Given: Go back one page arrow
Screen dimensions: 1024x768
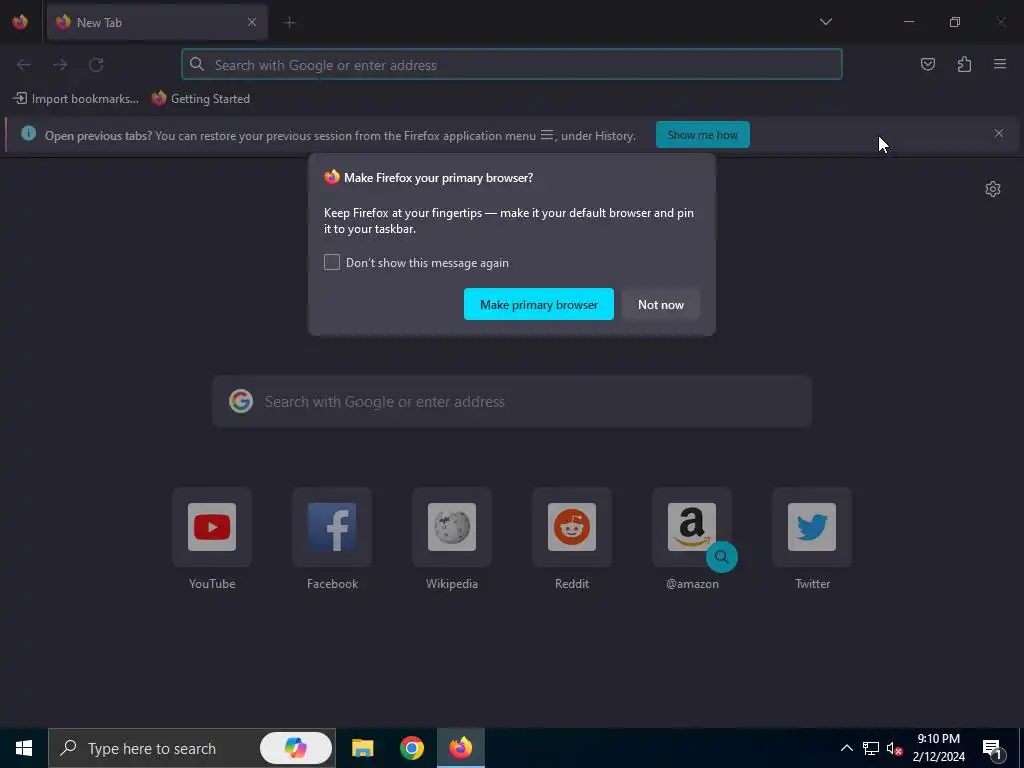Looking at the screenshot, I should point(24,65).
